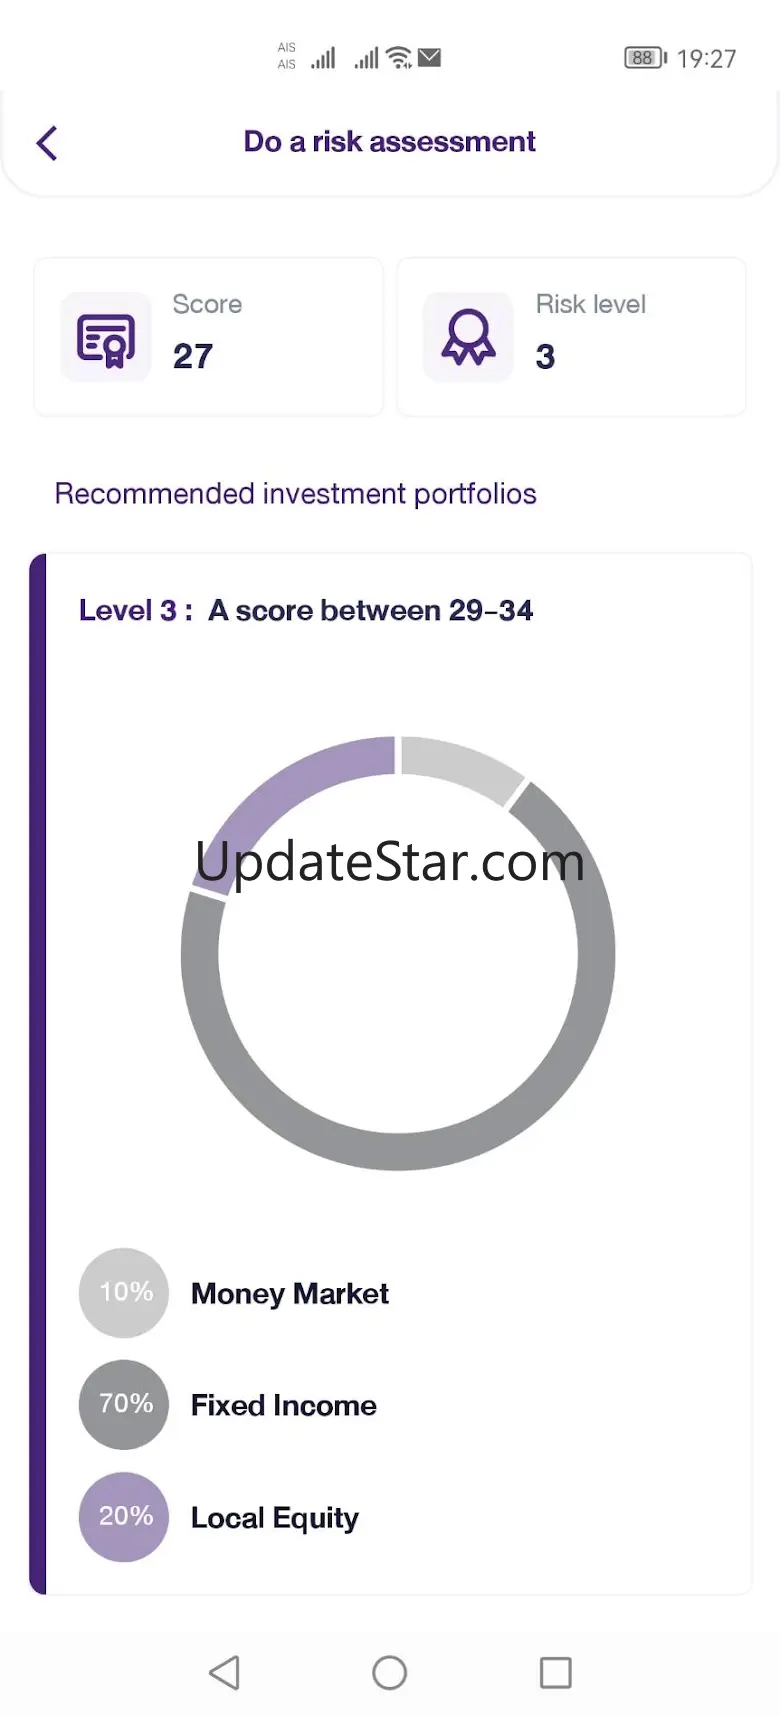Screen dimensions: 780x1715
Task: Select the 10% Money Market circle
Action: (124, 1292)
